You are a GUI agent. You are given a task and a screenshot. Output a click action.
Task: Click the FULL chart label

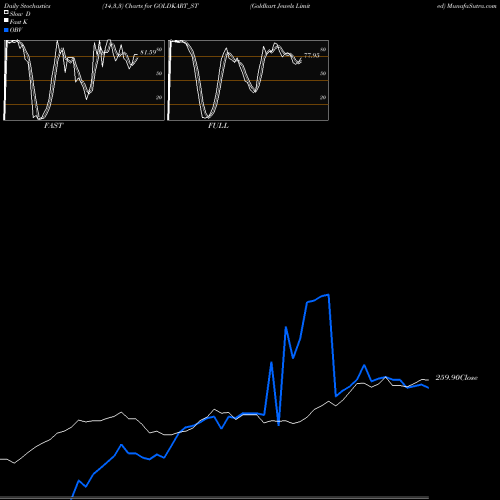(218, 125)
